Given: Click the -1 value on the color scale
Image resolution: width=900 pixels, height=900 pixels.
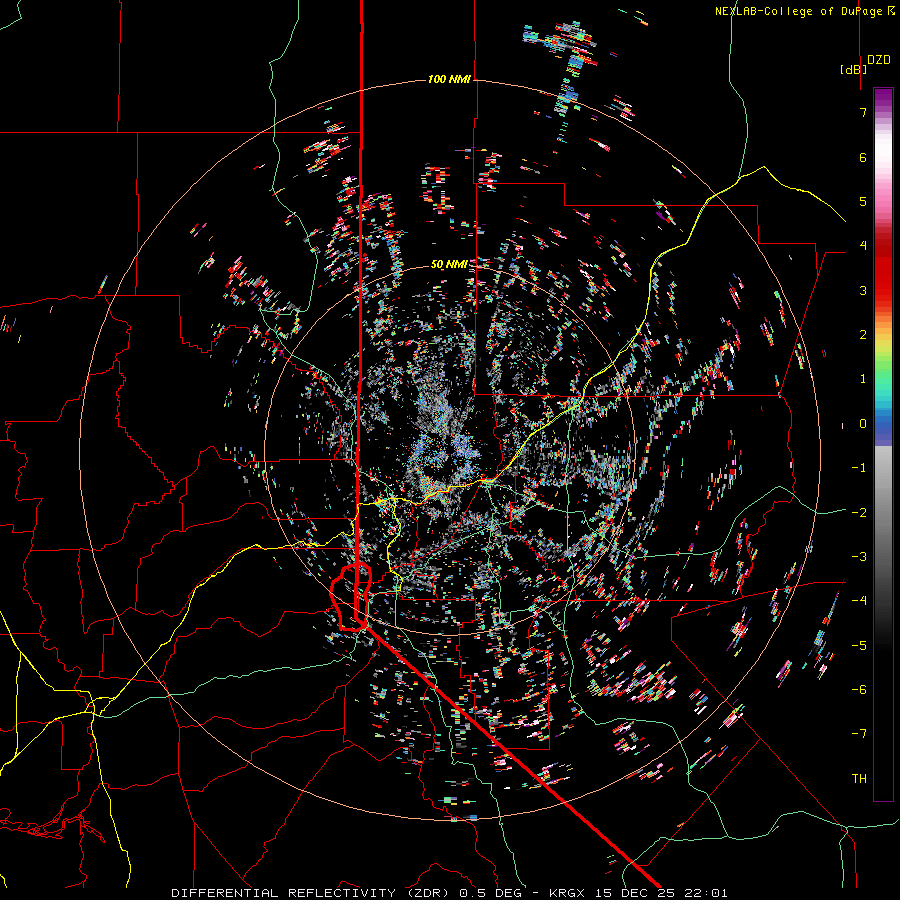Looking at the screenshot, I should pyautogui.click(x=859, y=468).
